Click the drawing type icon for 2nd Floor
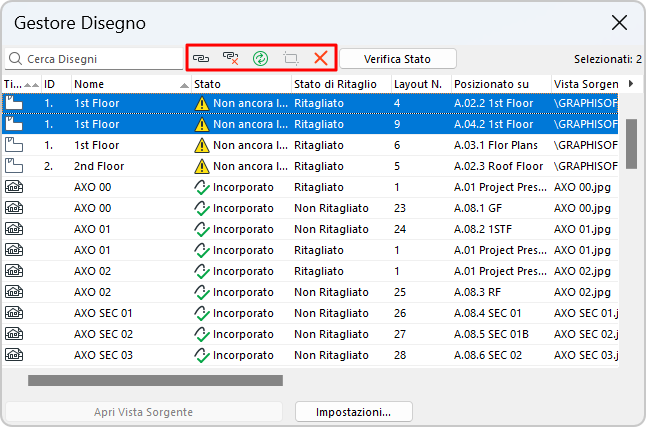This screenshot has width=646, height=427. [14, 166]
